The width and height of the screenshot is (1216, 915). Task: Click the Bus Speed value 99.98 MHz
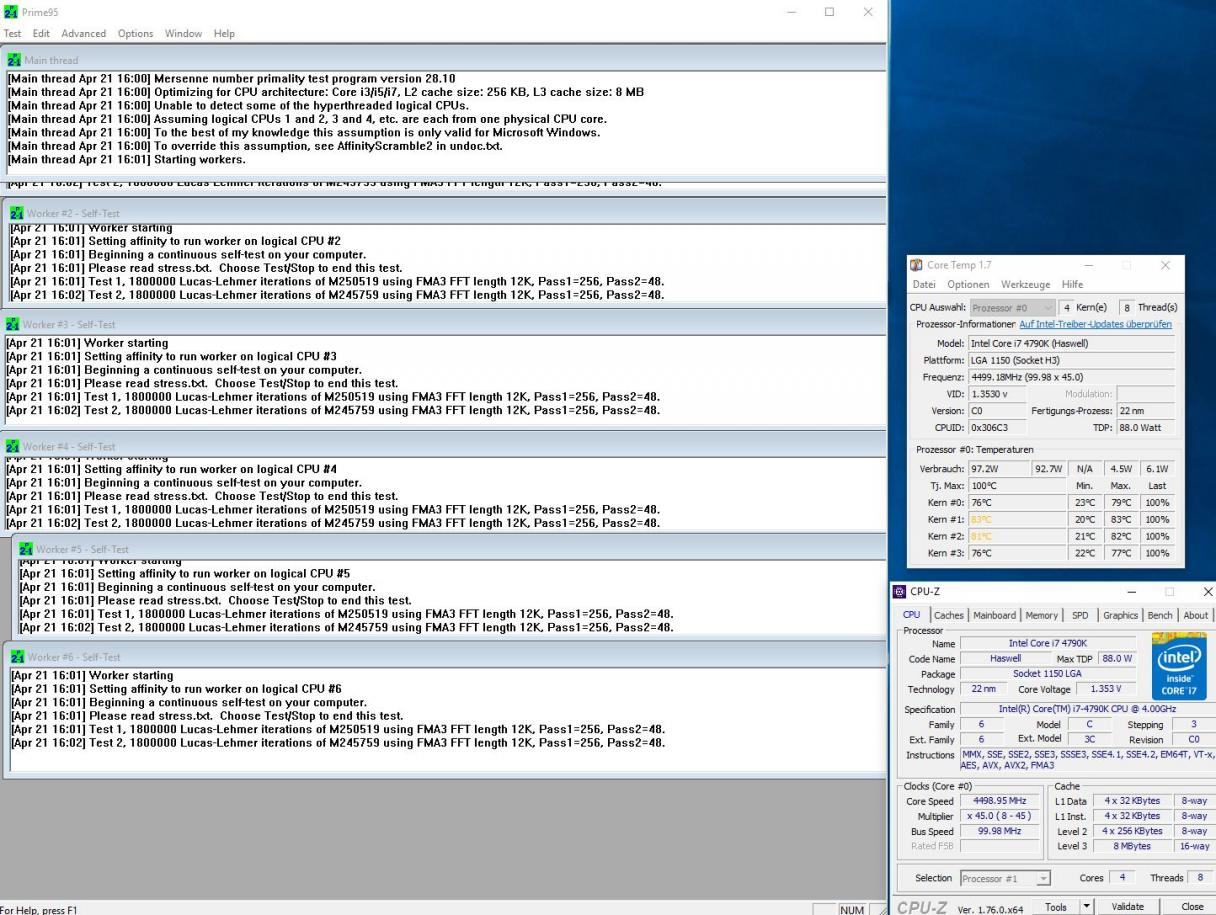point(999,831)
